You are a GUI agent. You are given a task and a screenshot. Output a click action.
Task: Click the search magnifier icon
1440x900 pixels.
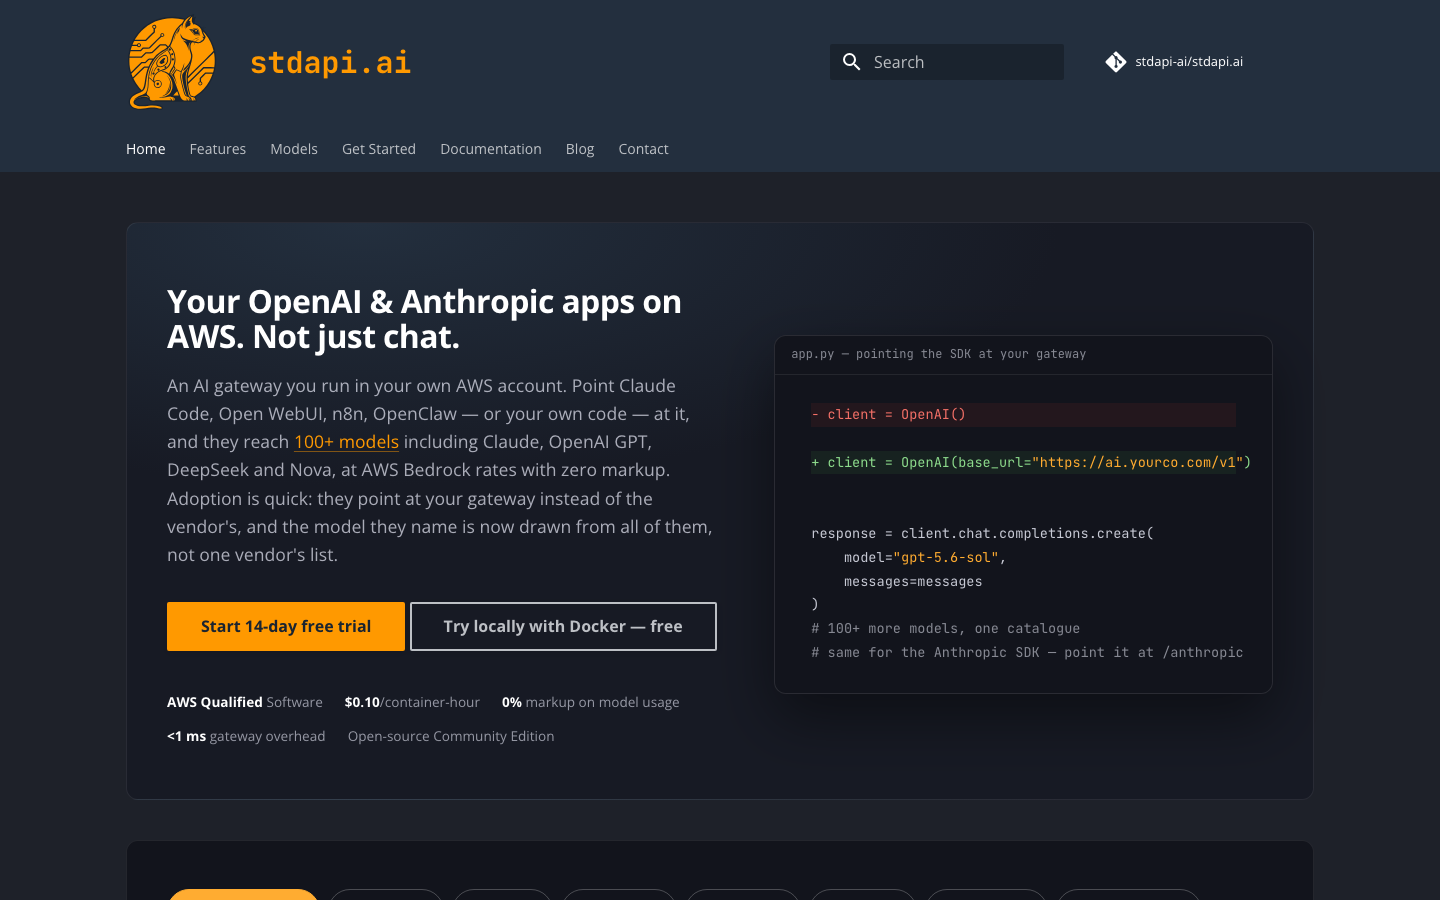click(852, 62)
